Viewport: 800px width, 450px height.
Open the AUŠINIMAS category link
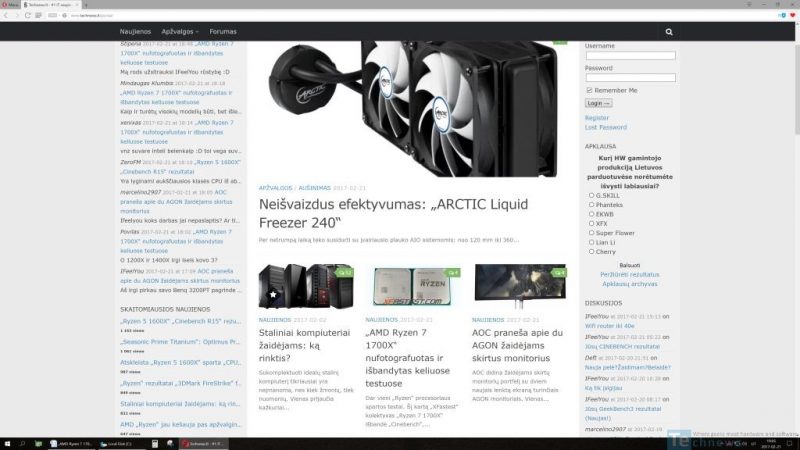pos(314,188)
